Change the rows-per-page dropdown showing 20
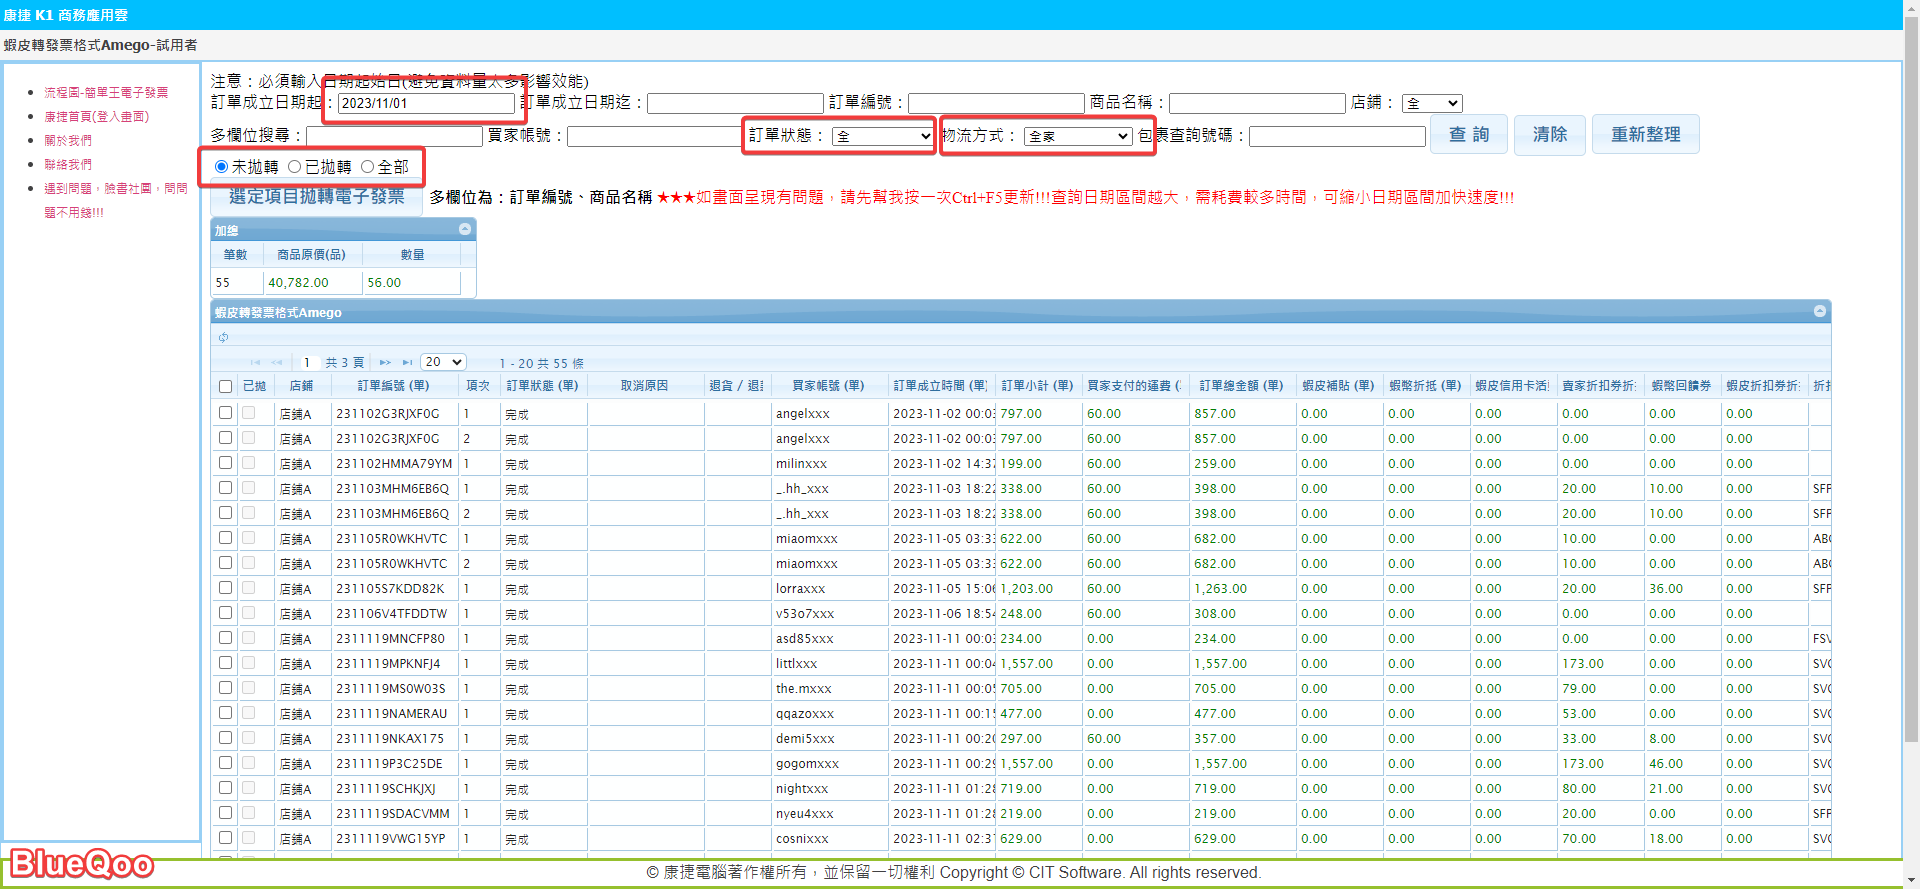Image resolution: width=1920 pixels, height=889 pixels. click(443, 362)
